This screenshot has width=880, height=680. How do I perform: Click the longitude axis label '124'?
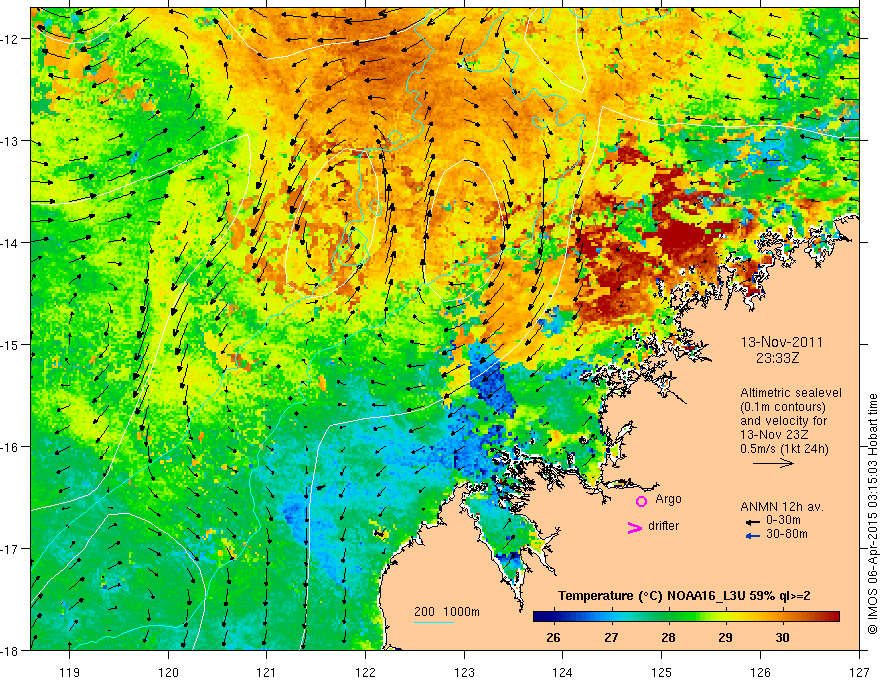tap(563, 672)
